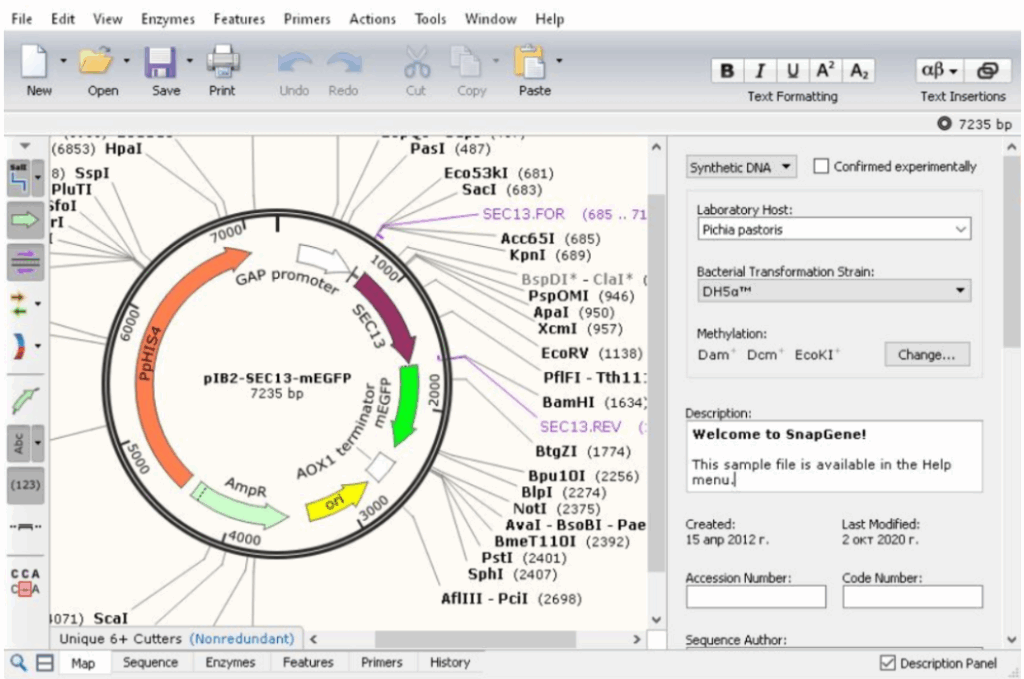Click the Paste clipboard icon
The image size is (1024, 679).
[x=530, y=64]
